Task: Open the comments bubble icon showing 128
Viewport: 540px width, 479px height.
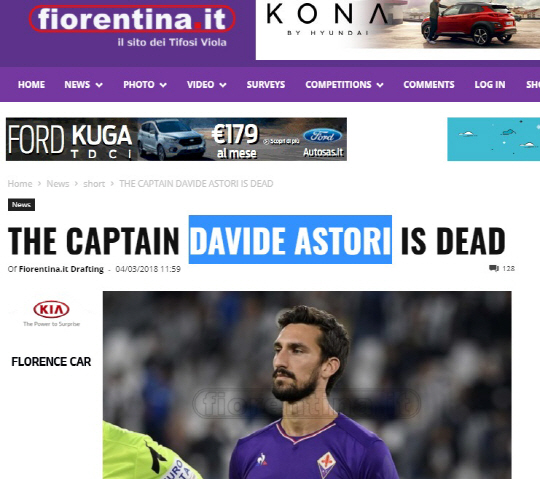Action: click(494, 268)
